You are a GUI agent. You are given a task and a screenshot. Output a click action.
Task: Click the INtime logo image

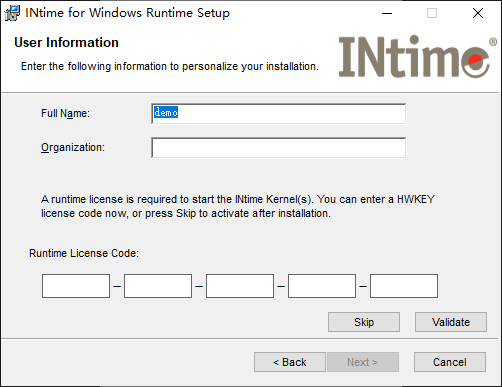[417, 56]
